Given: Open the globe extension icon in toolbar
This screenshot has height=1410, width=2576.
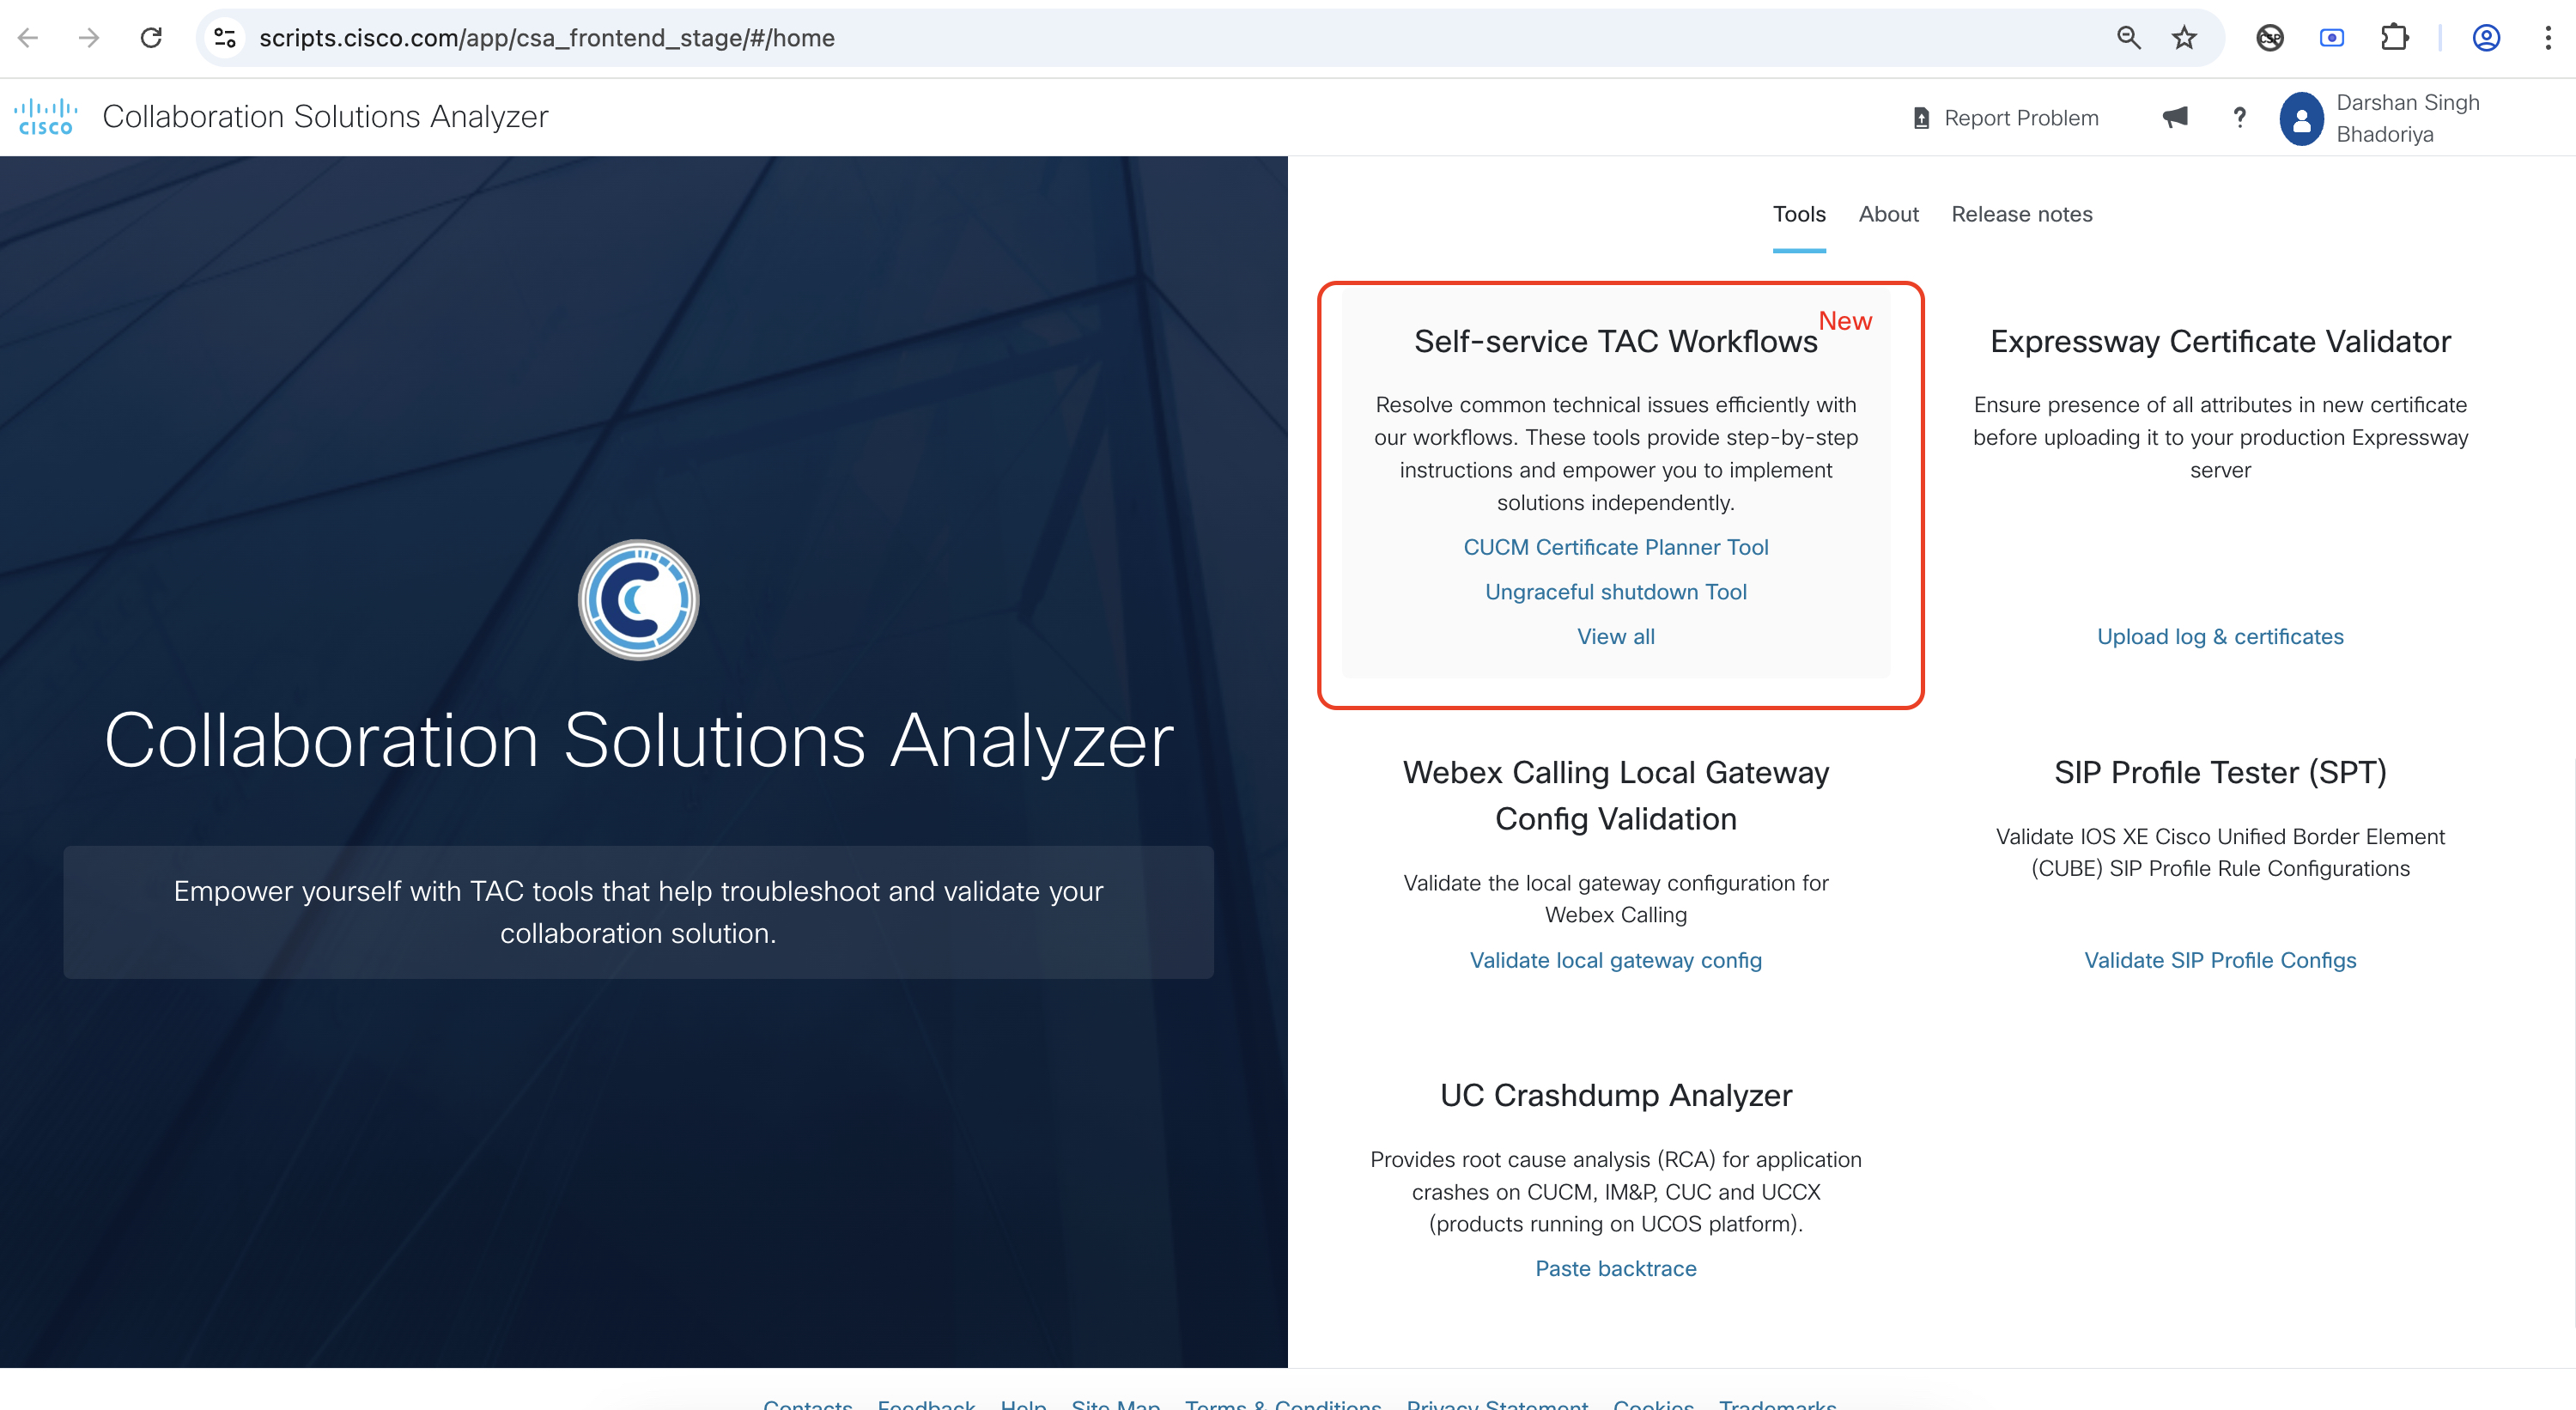Looking at the screenshot, I should click(2270, 38).
